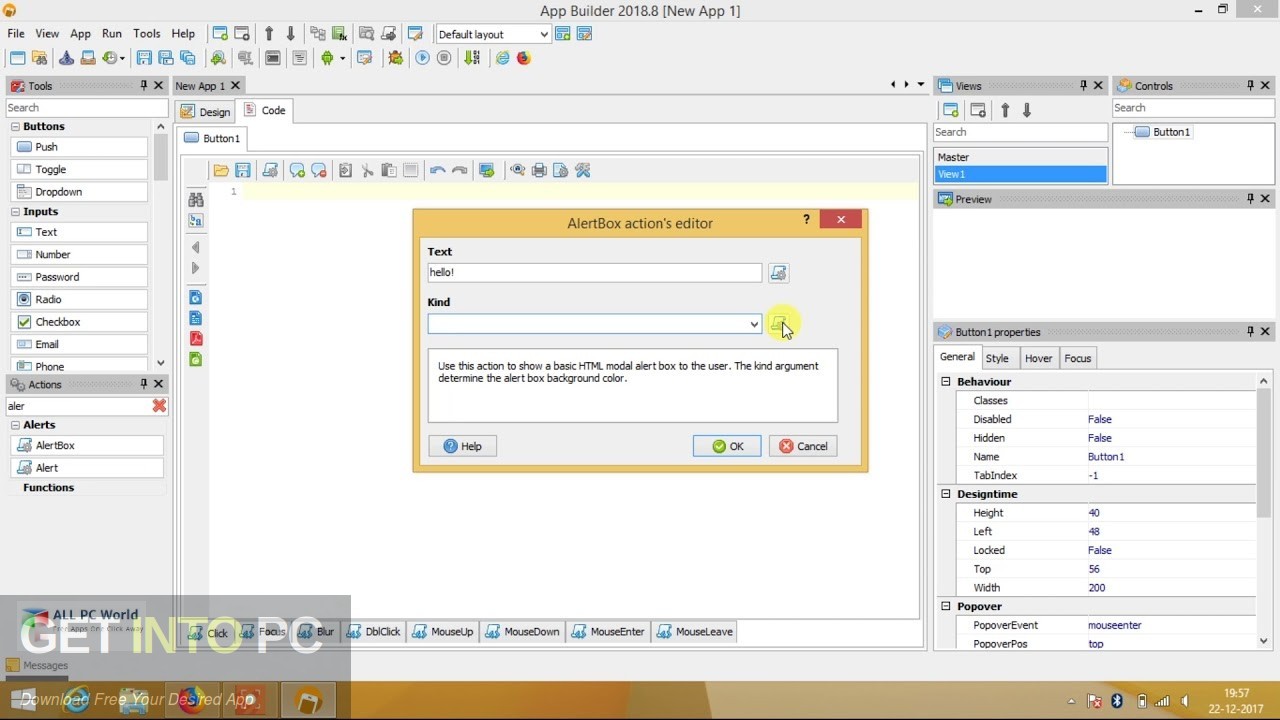Click the save disk icon in code editor toolbar

click(x=243, y=171)
